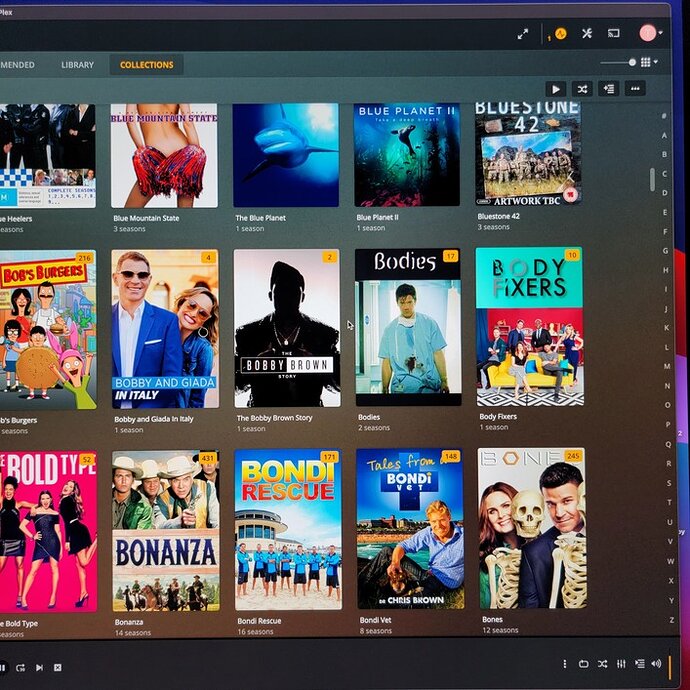Click the 'Bonanza' title text
The width and height of the screenshot is (690, 690).
tap(129, 622)
